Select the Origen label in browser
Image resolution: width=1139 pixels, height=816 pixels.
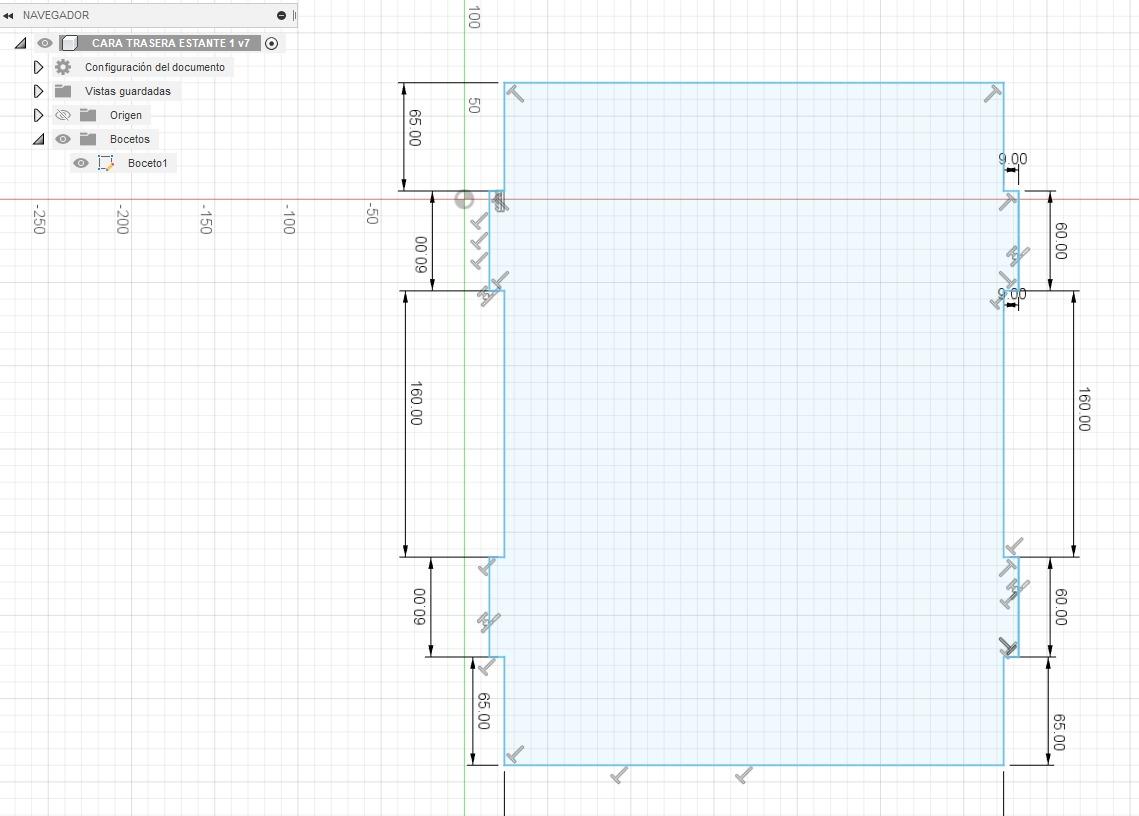126,116
